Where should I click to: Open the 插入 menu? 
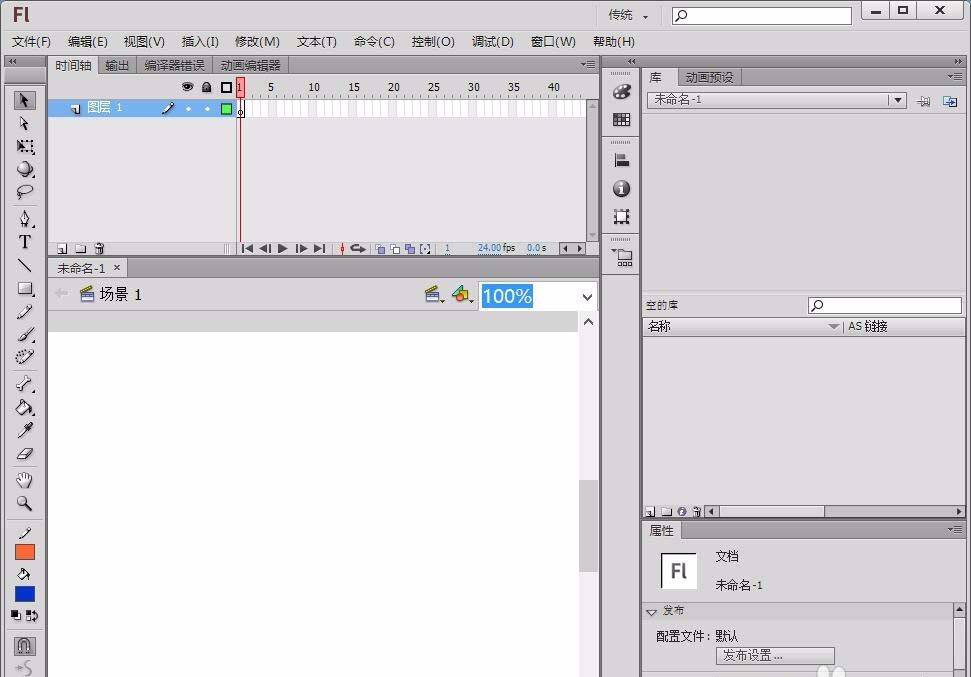199,41
